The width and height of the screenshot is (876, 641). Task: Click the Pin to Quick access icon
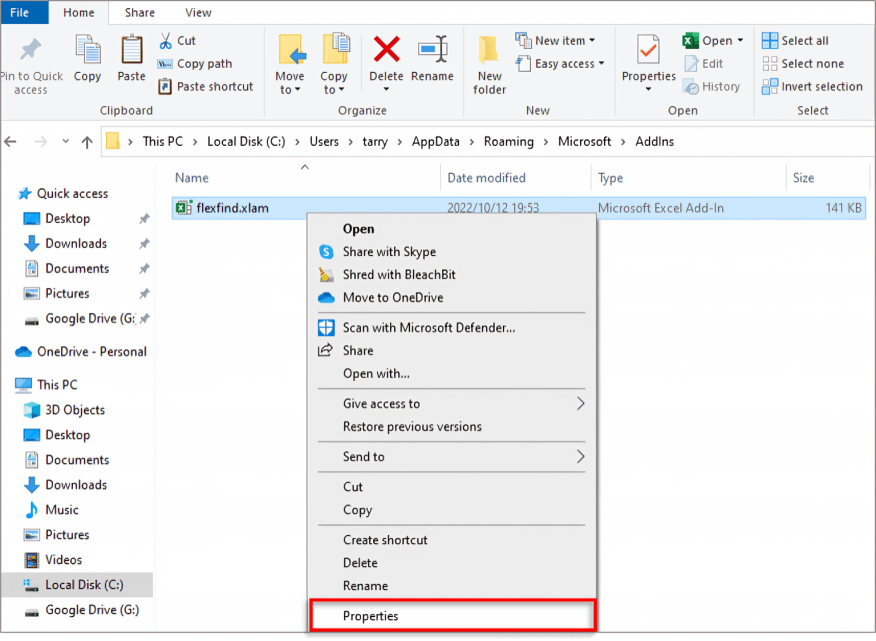31,50
